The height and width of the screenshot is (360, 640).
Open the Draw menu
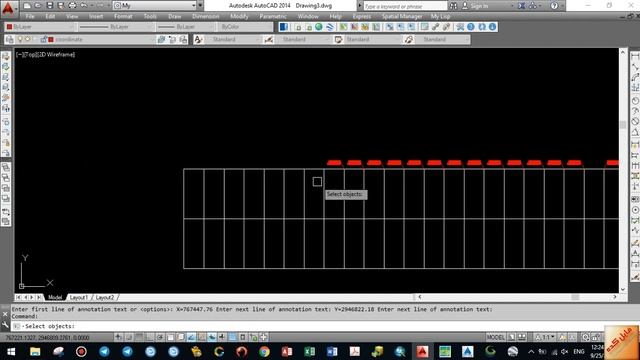[x=175, y=16]
